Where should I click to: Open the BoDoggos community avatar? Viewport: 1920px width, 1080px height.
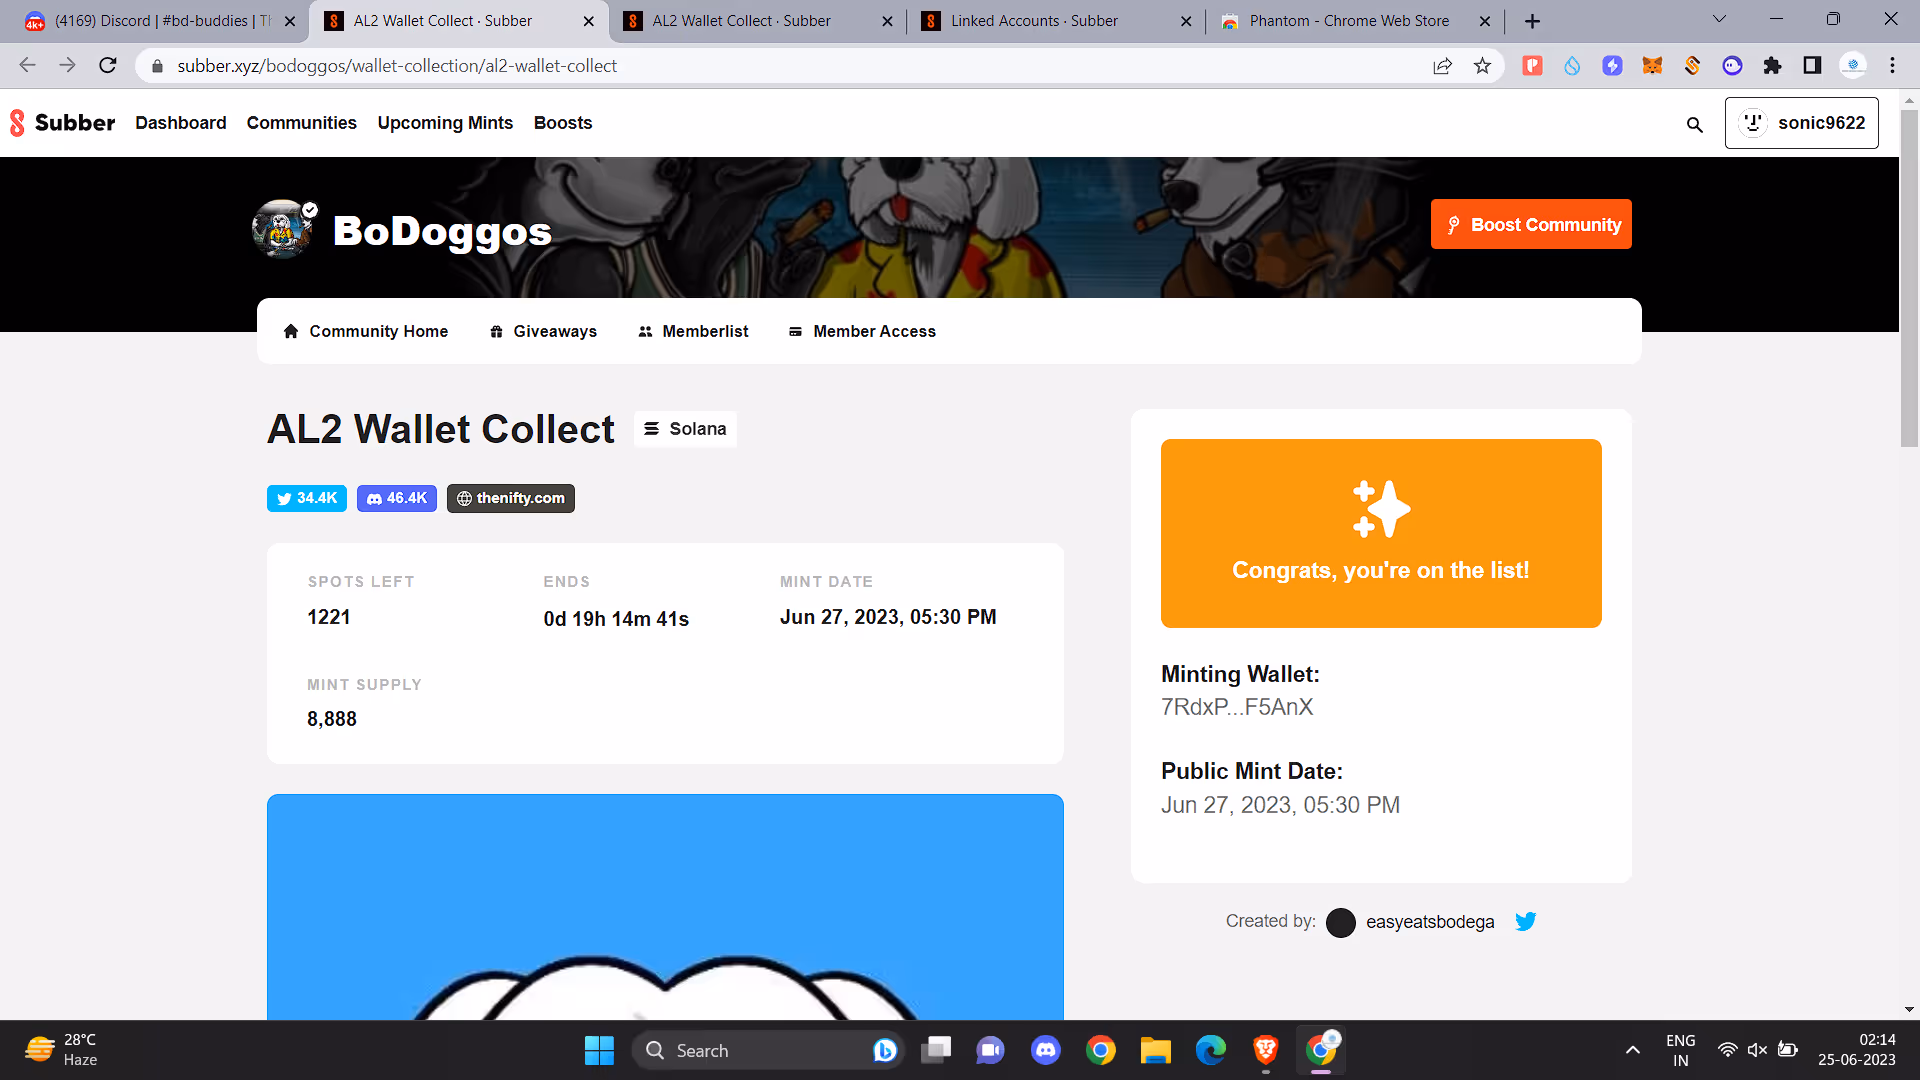pyautogui.click(x=283, y=230)
